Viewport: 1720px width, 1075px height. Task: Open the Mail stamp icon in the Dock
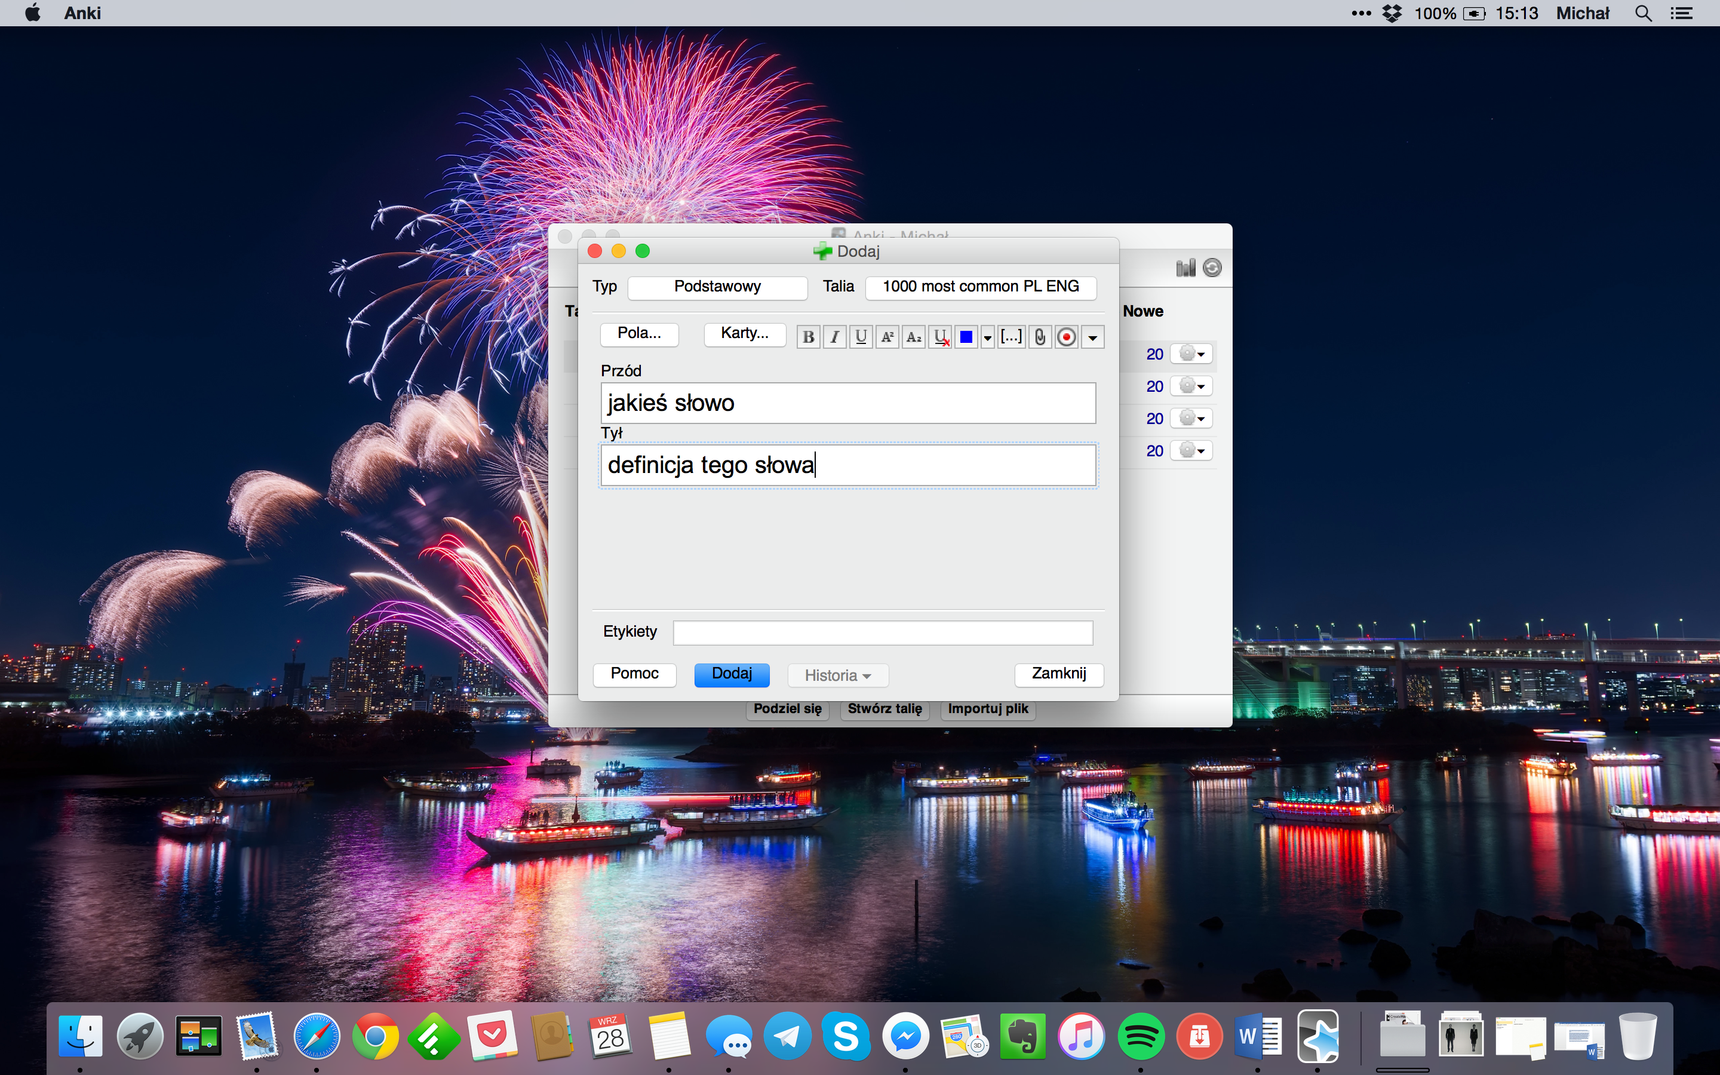pyautogui.click(x=257, y=1037)
